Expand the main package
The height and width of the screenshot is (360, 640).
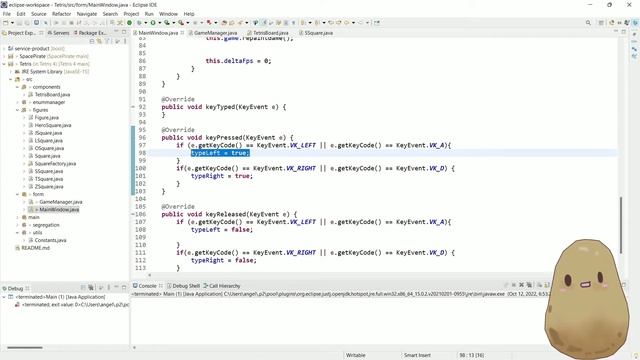coord(17,217)
